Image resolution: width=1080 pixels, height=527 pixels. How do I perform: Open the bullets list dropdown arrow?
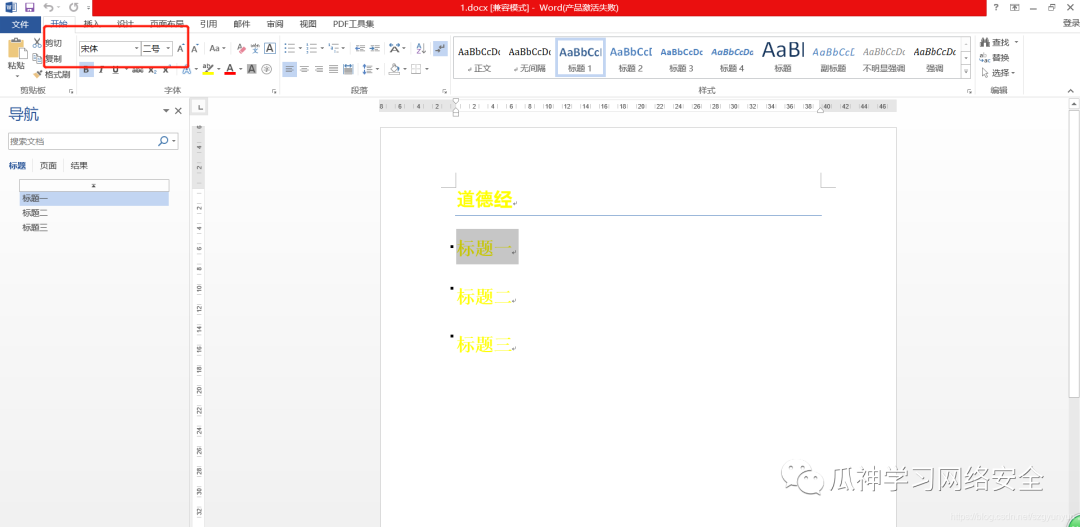[300, 48]
